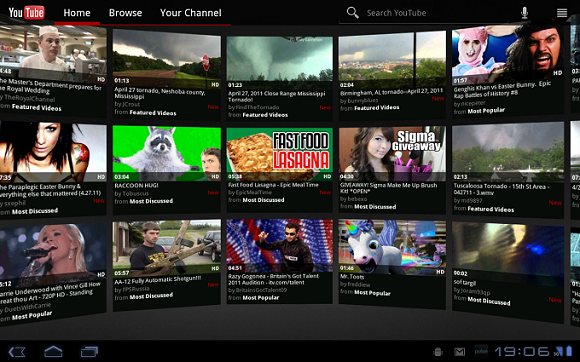Image resolution: width=580 pixels, height=362 pixels.
Task: Open the Your Channel tab
Action: 191,13
